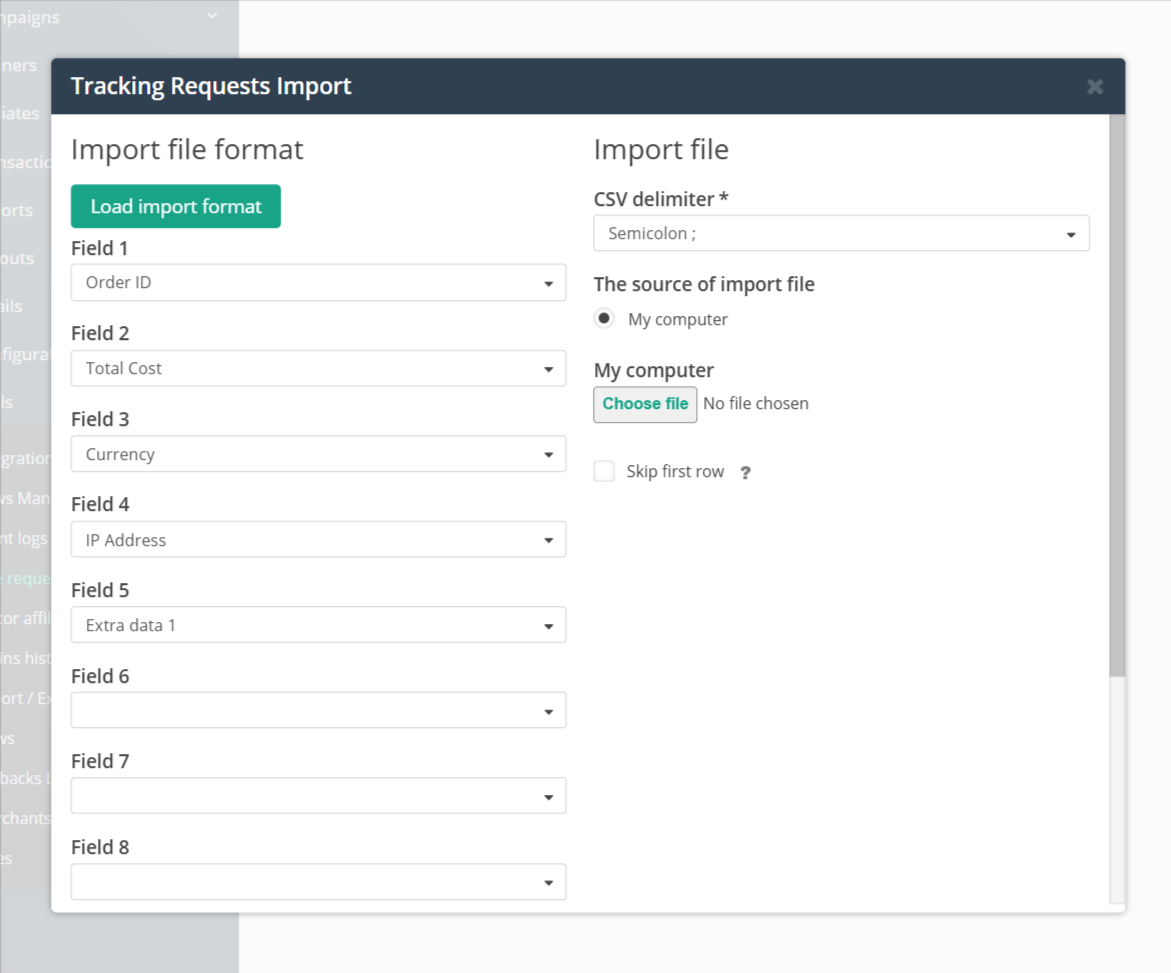Collapse the Campaigns section in the sidebar

(210, 17)
